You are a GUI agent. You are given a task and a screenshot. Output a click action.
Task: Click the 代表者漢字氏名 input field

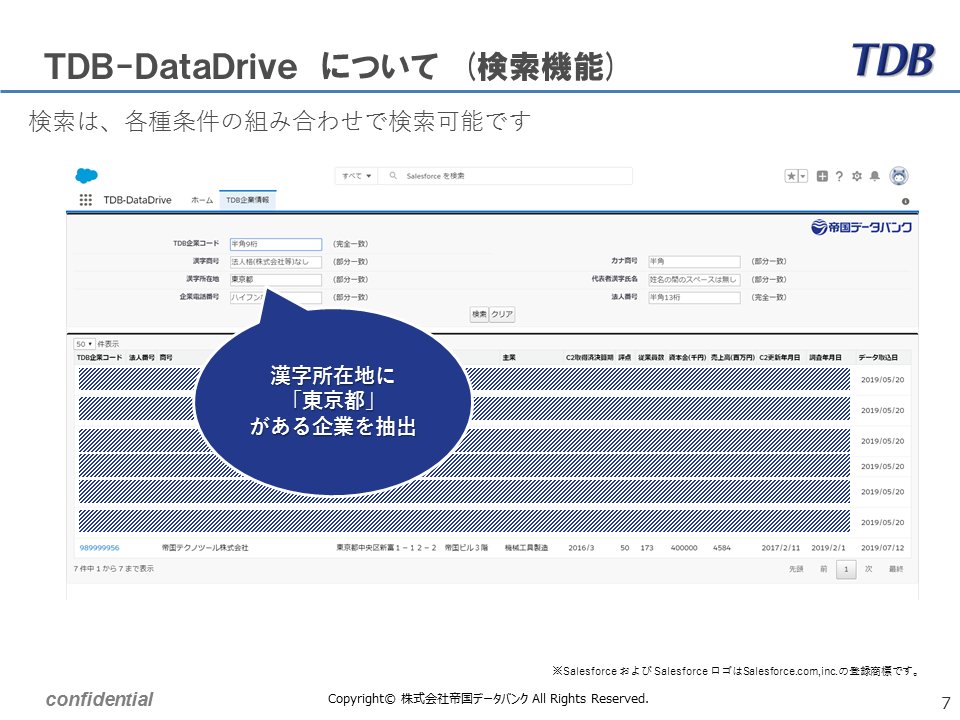(x=694, y=280)
